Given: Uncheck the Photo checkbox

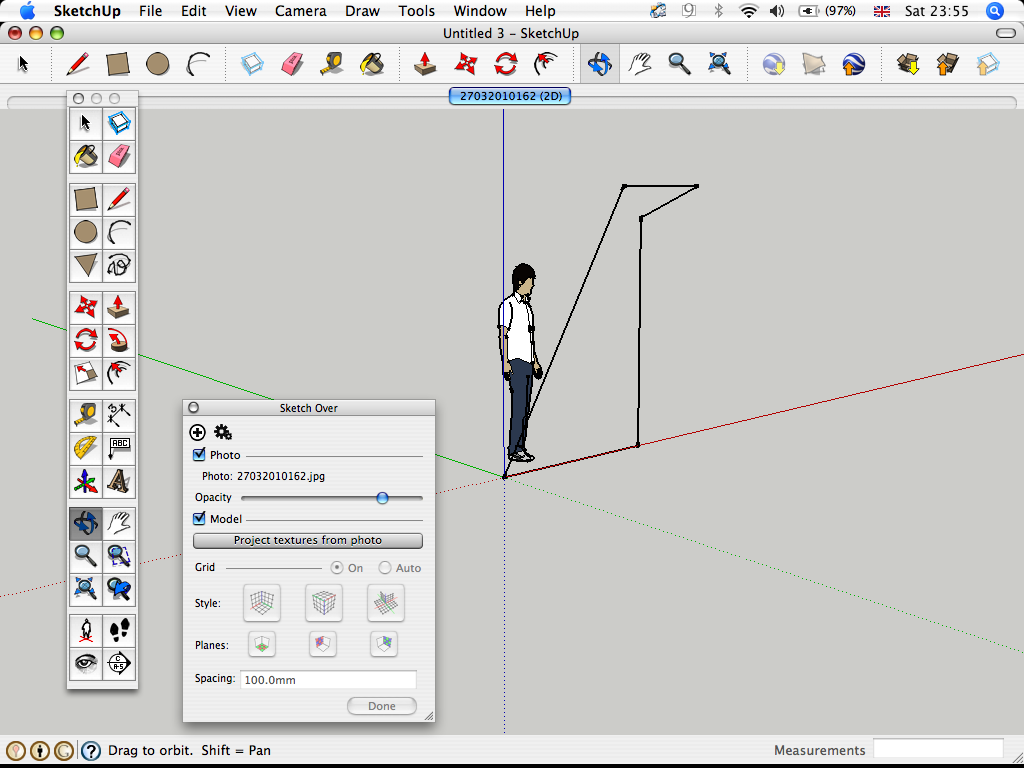Looking at the screenshot, I should coord(199,454).
